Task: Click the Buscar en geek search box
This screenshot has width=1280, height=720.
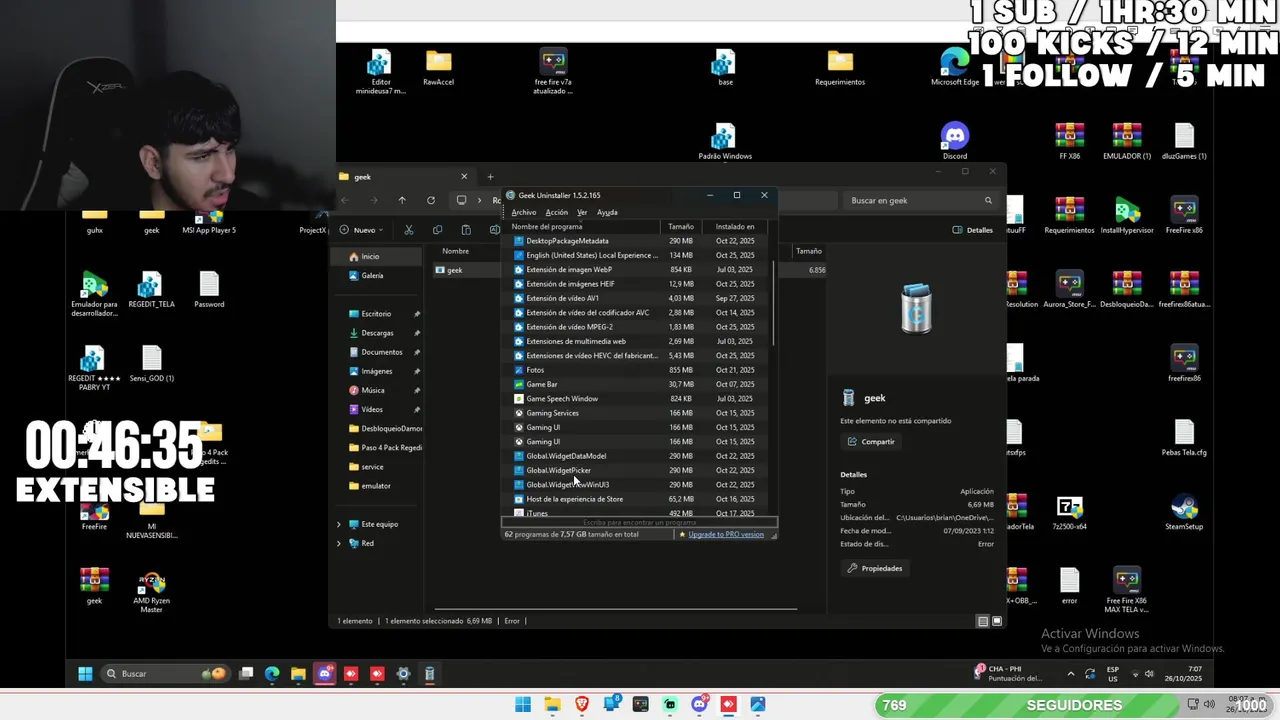Action: [921, 200]
